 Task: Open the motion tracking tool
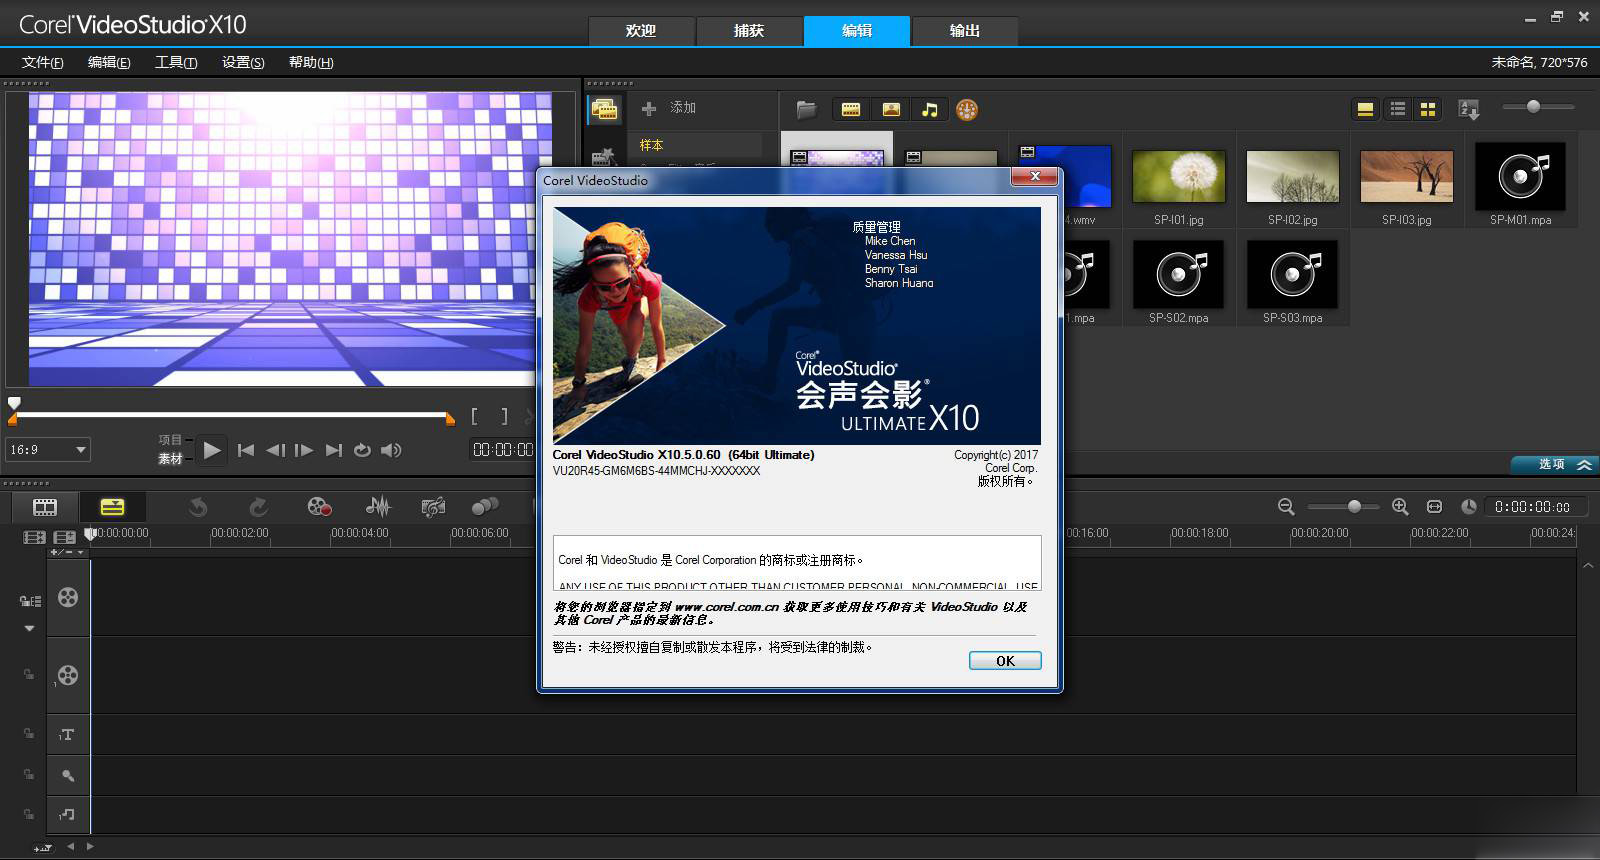point(485,507)
